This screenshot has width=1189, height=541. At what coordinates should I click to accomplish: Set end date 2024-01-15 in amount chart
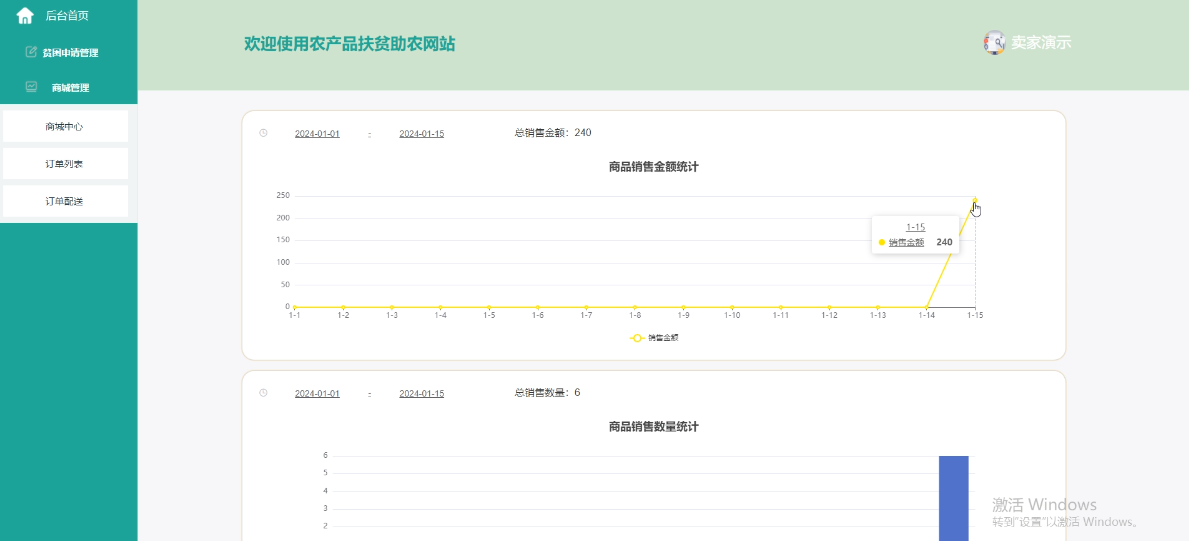422,134
